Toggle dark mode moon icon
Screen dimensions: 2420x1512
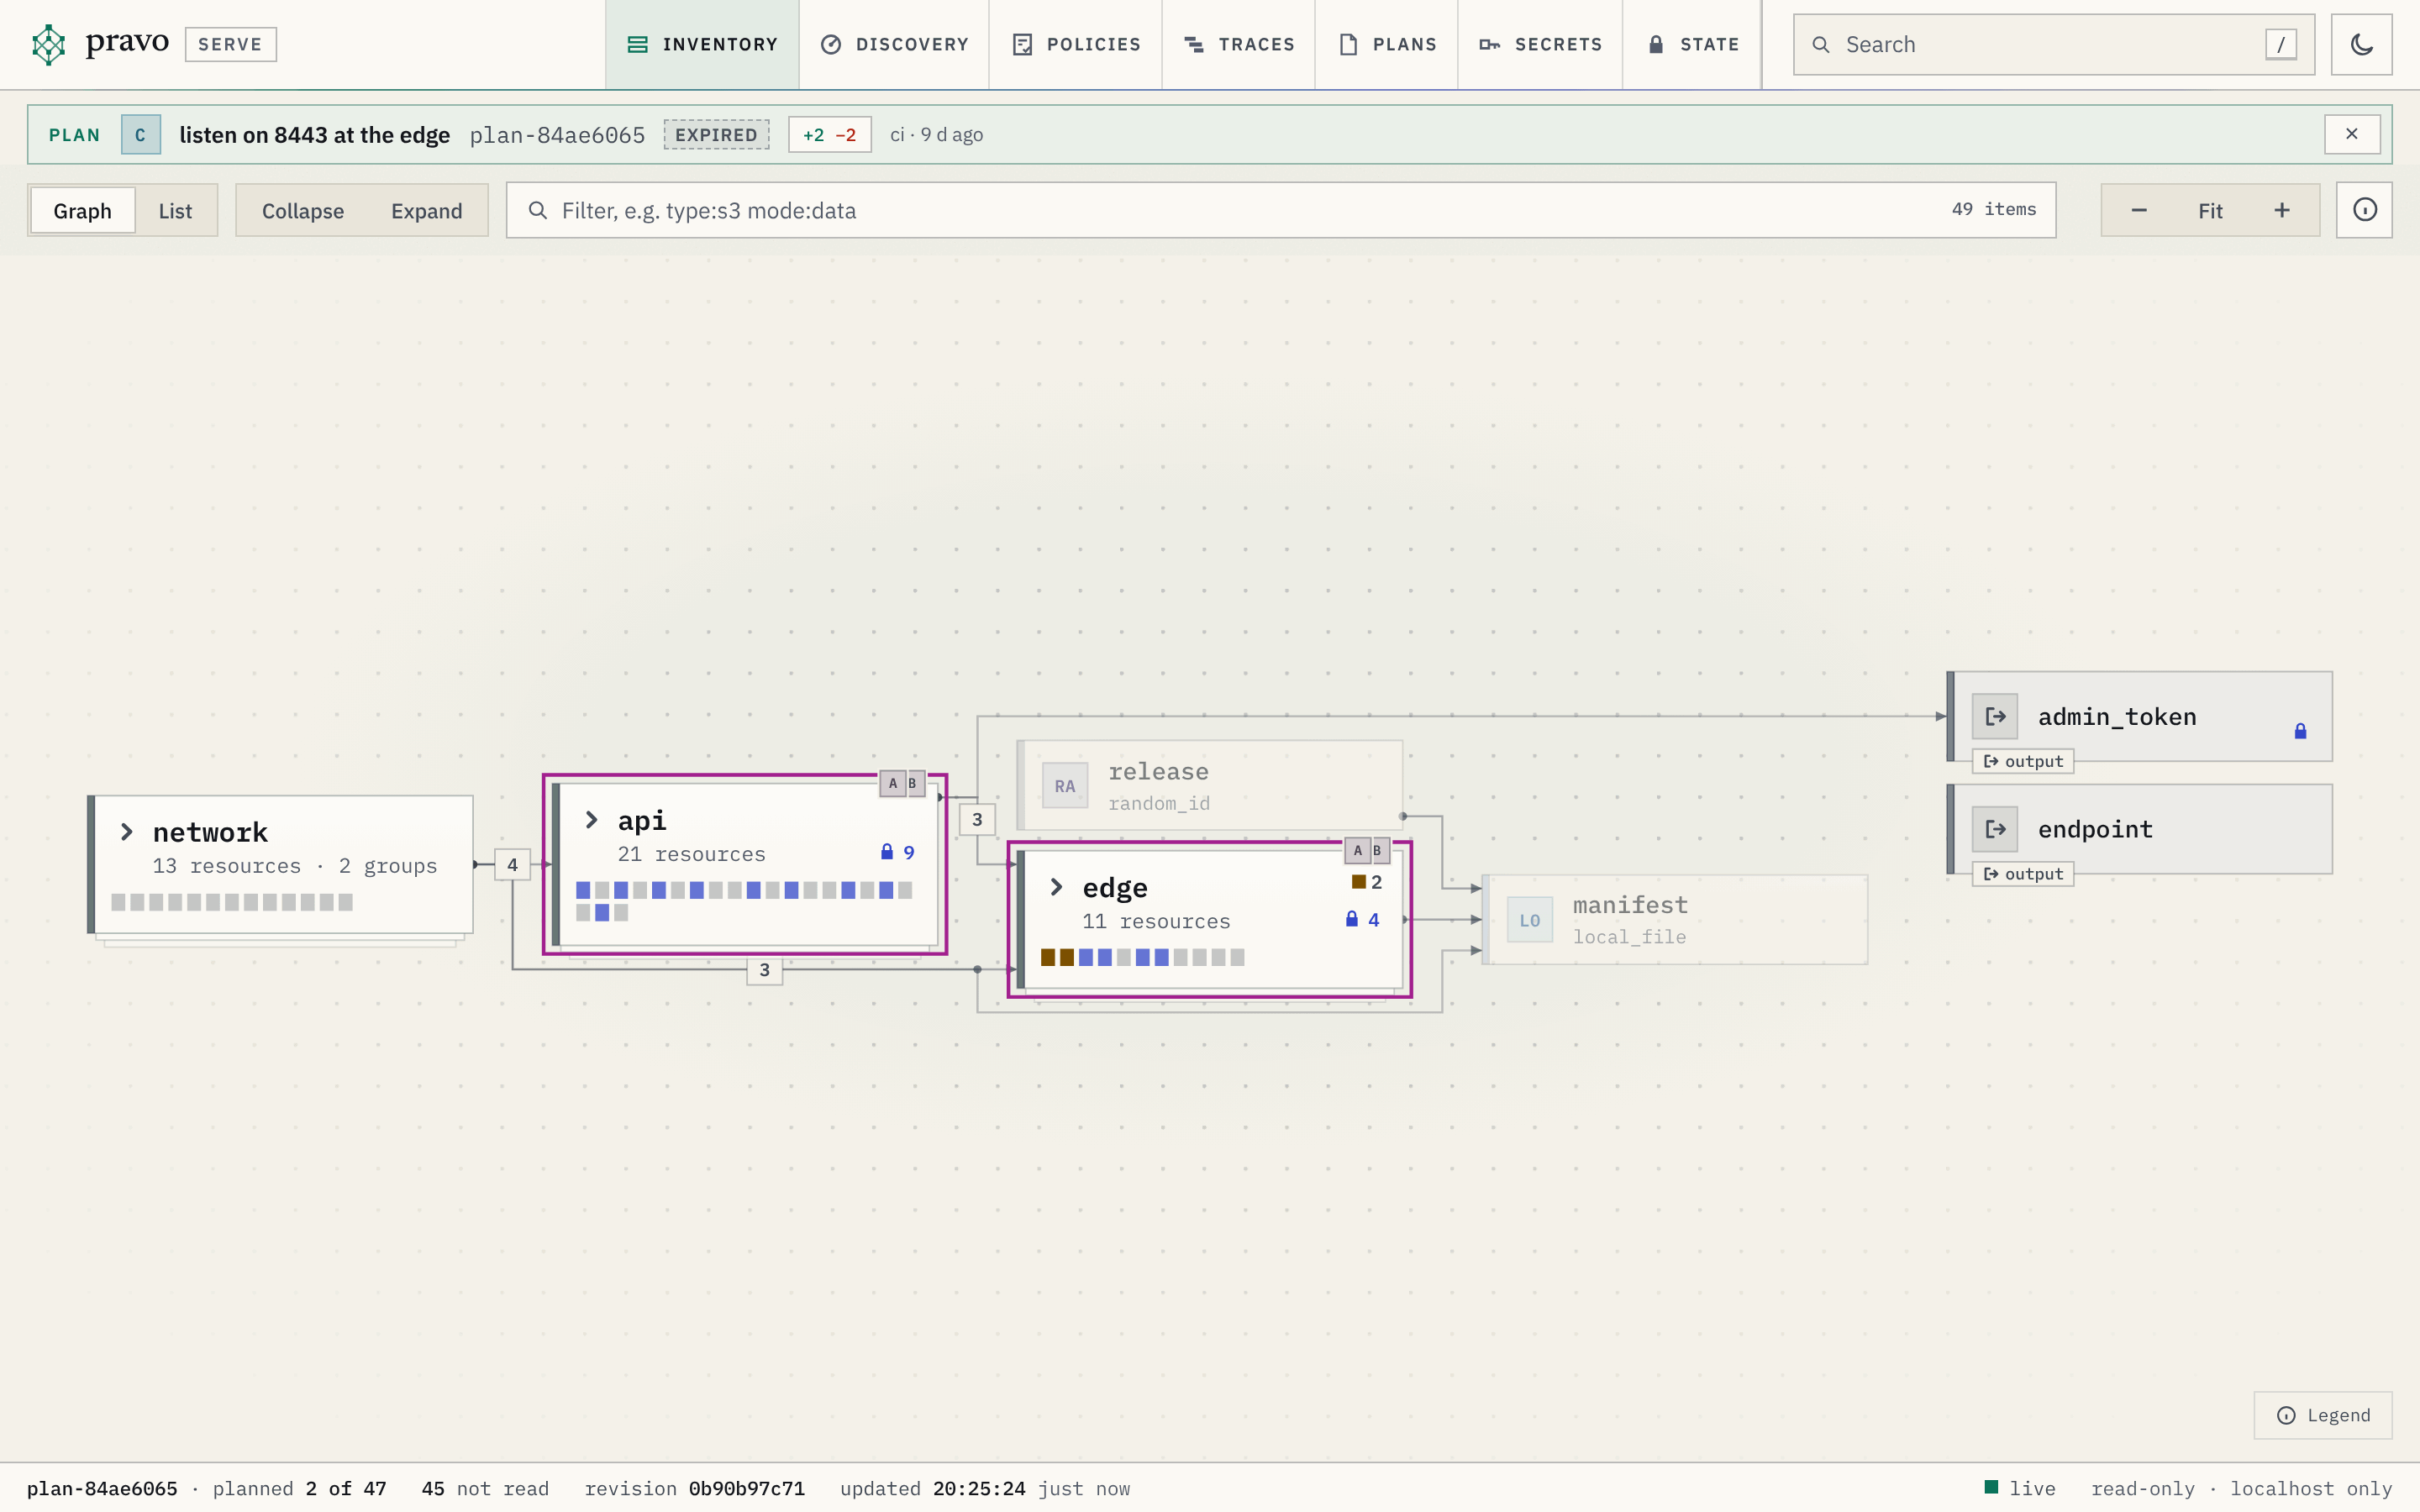coord(2361,44)
